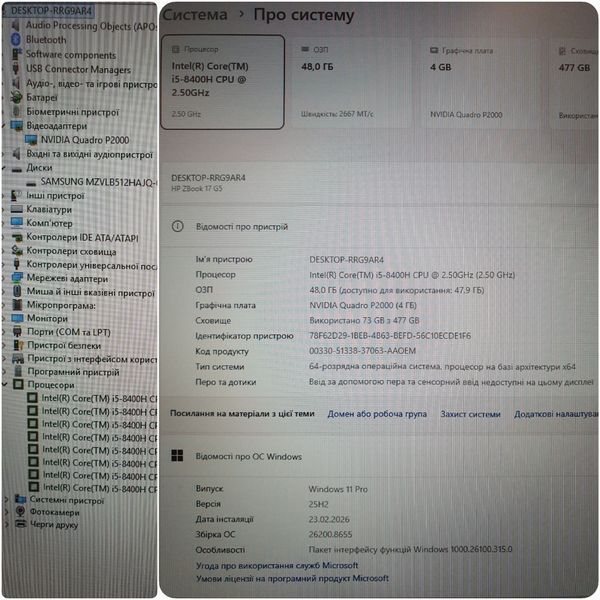This screenshot has width=600, height=600.
Task: Select the DESKTOP-RRG9AR4 root tree node
Action: [x=51, y=11]
